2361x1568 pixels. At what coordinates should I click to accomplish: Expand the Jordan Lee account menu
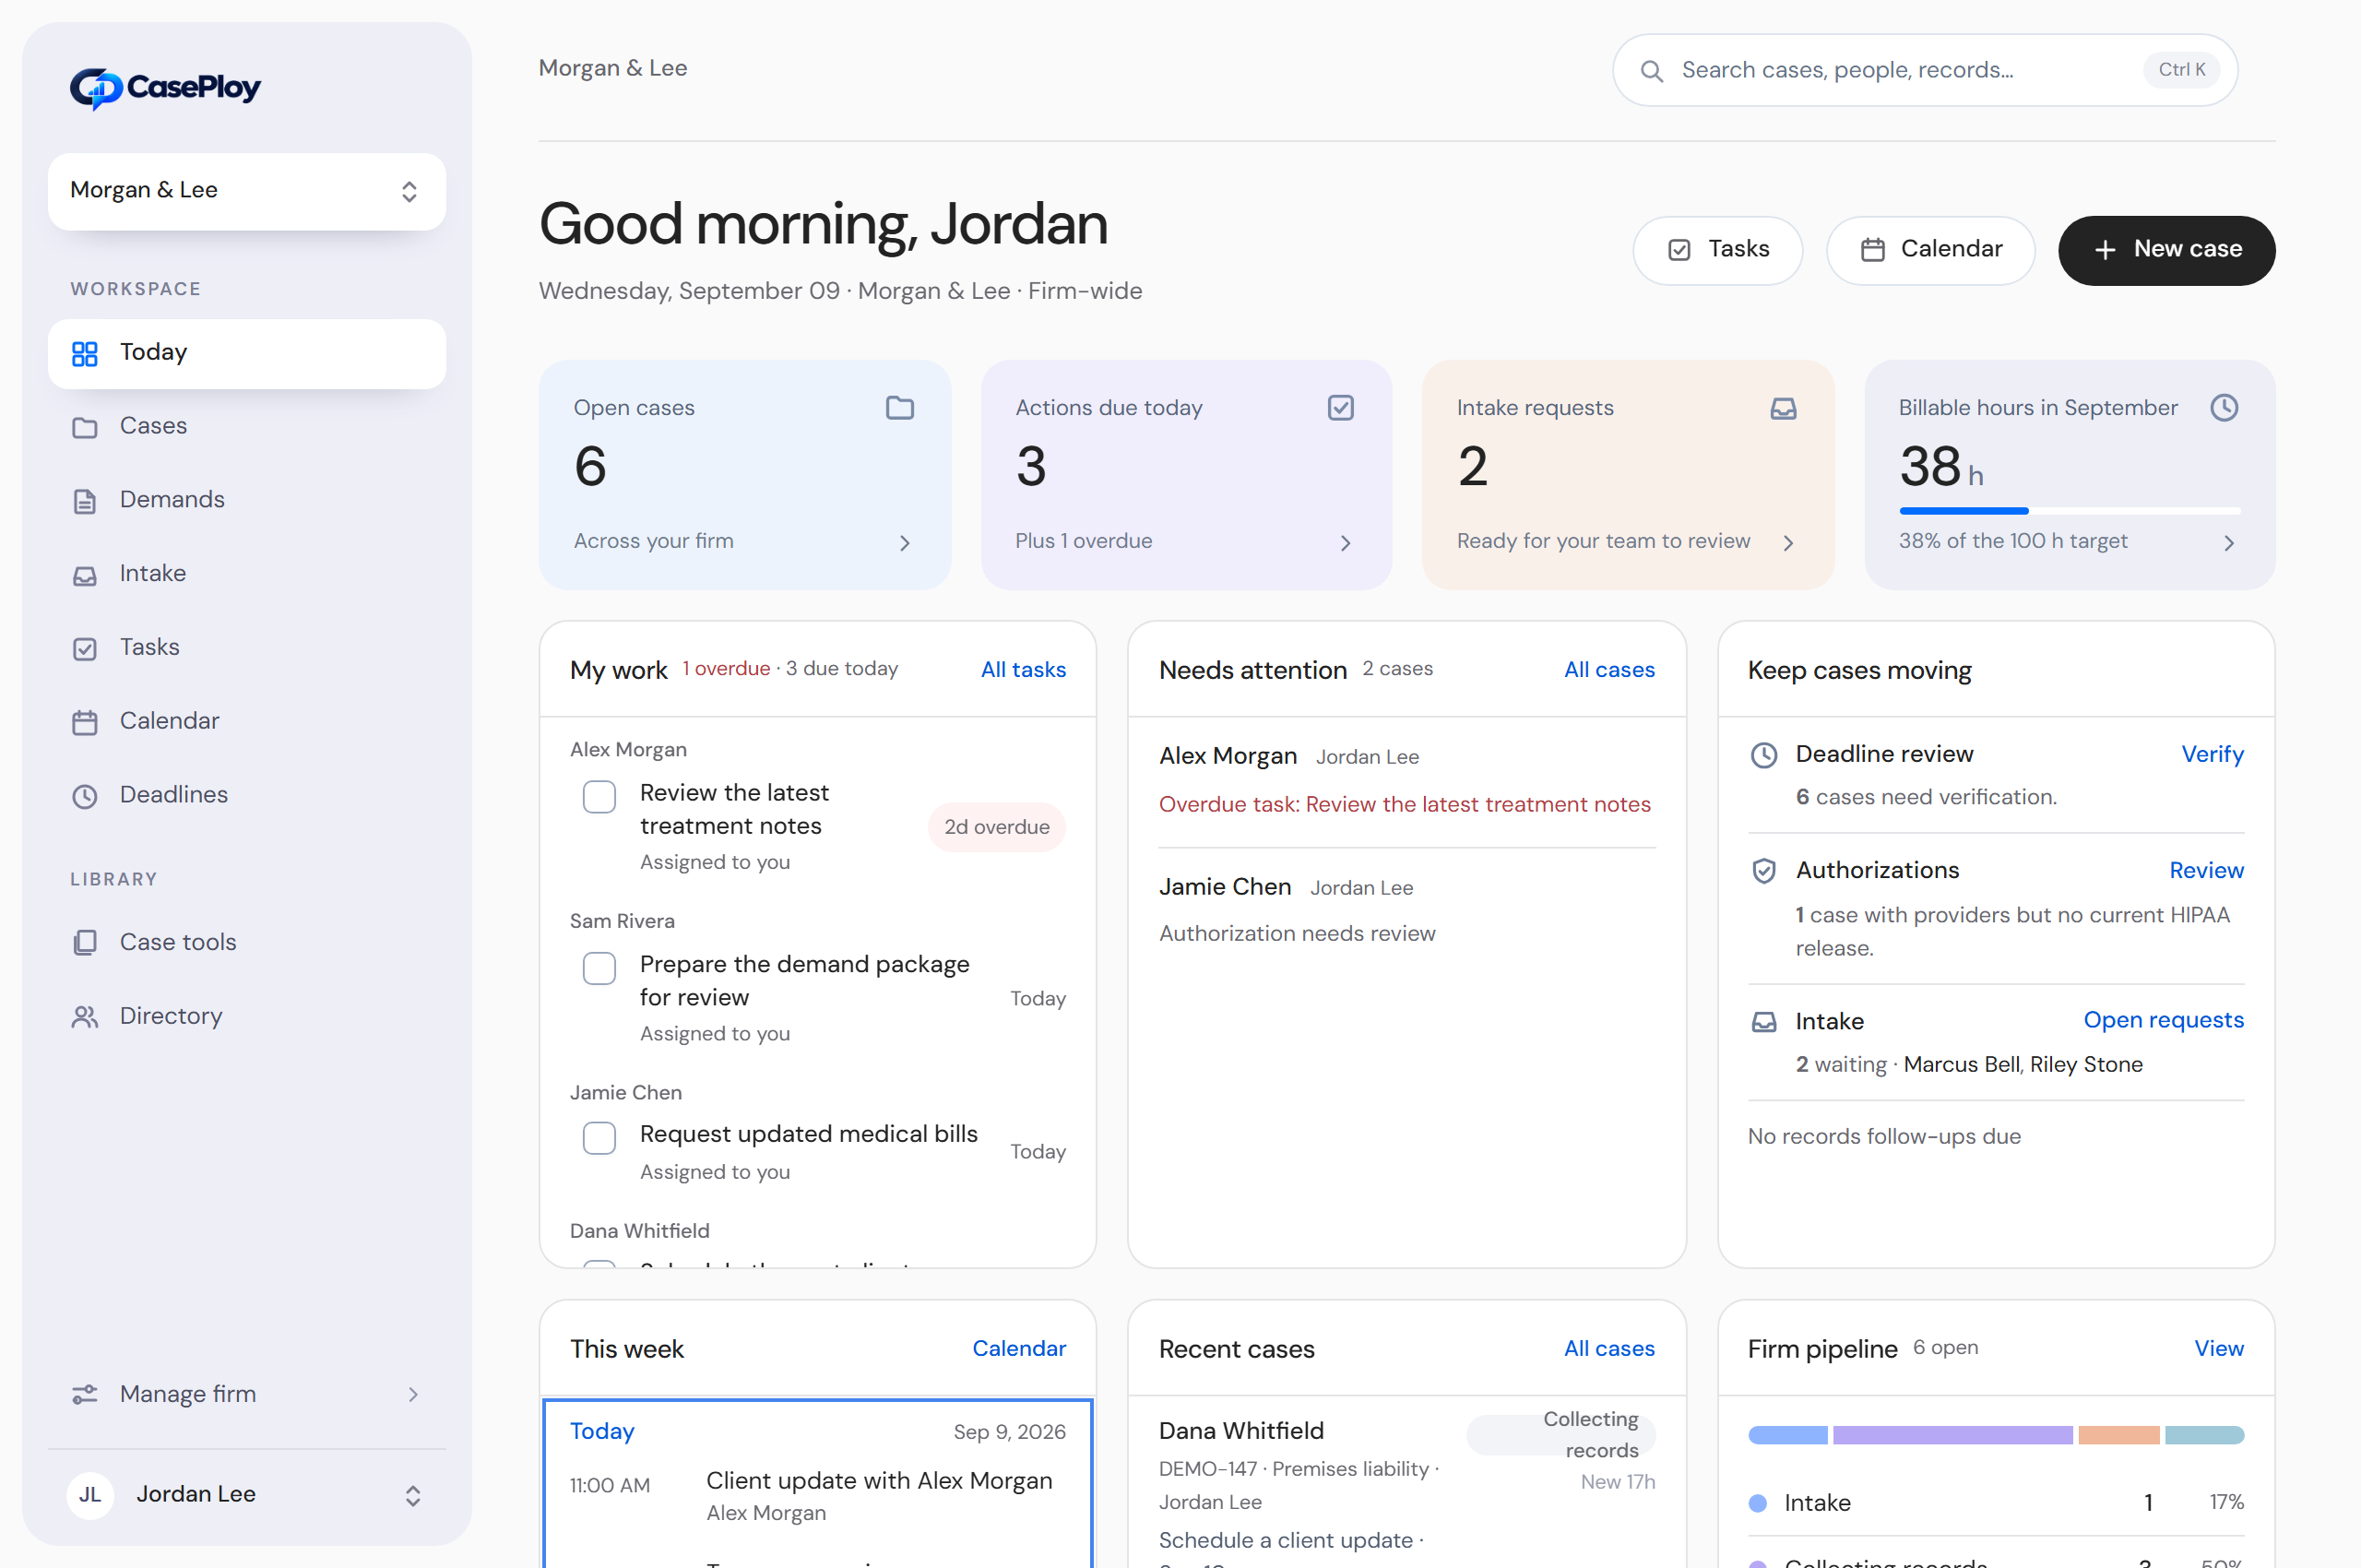click(x=412, y=1496)
